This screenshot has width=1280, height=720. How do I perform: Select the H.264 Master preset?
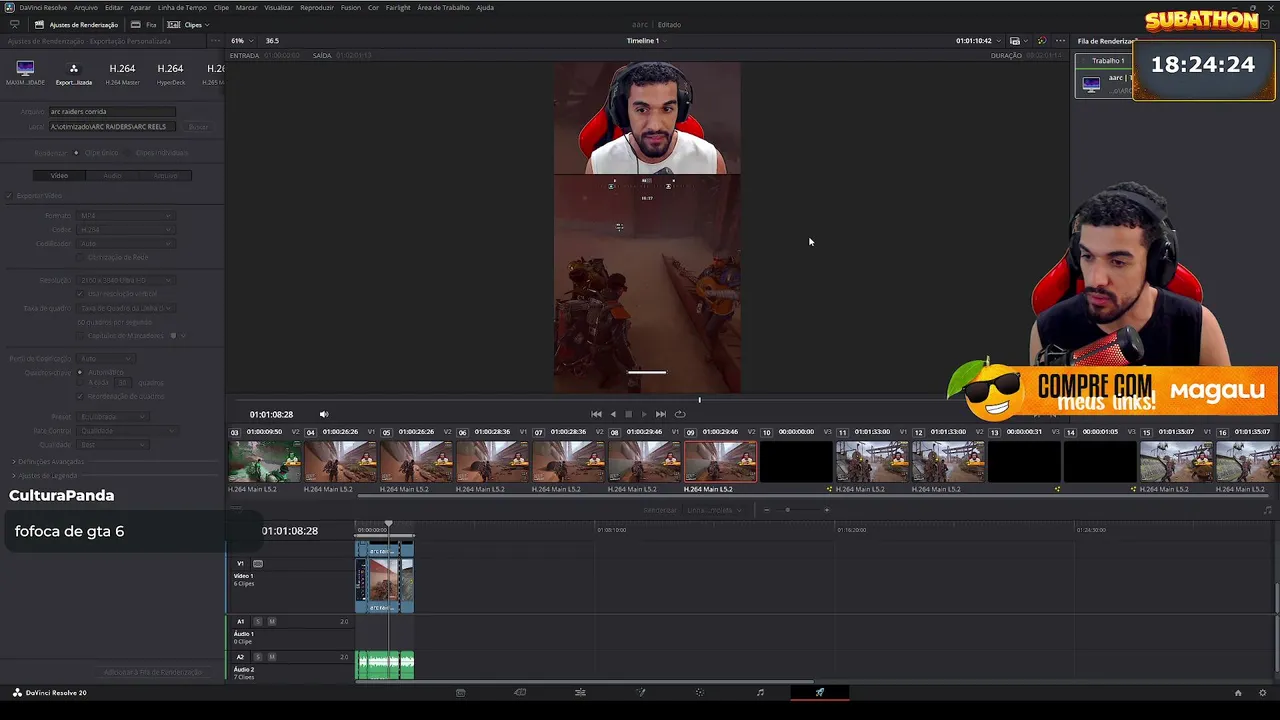click(122, 73)
